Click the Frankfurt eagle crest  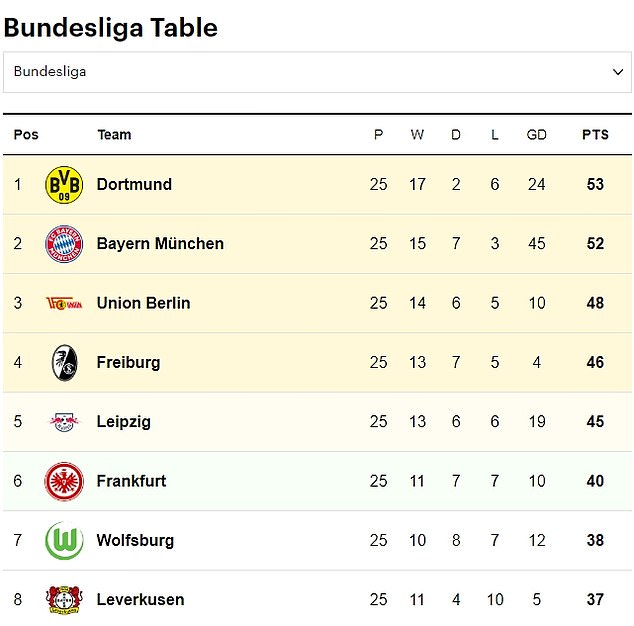click(64, 481)
